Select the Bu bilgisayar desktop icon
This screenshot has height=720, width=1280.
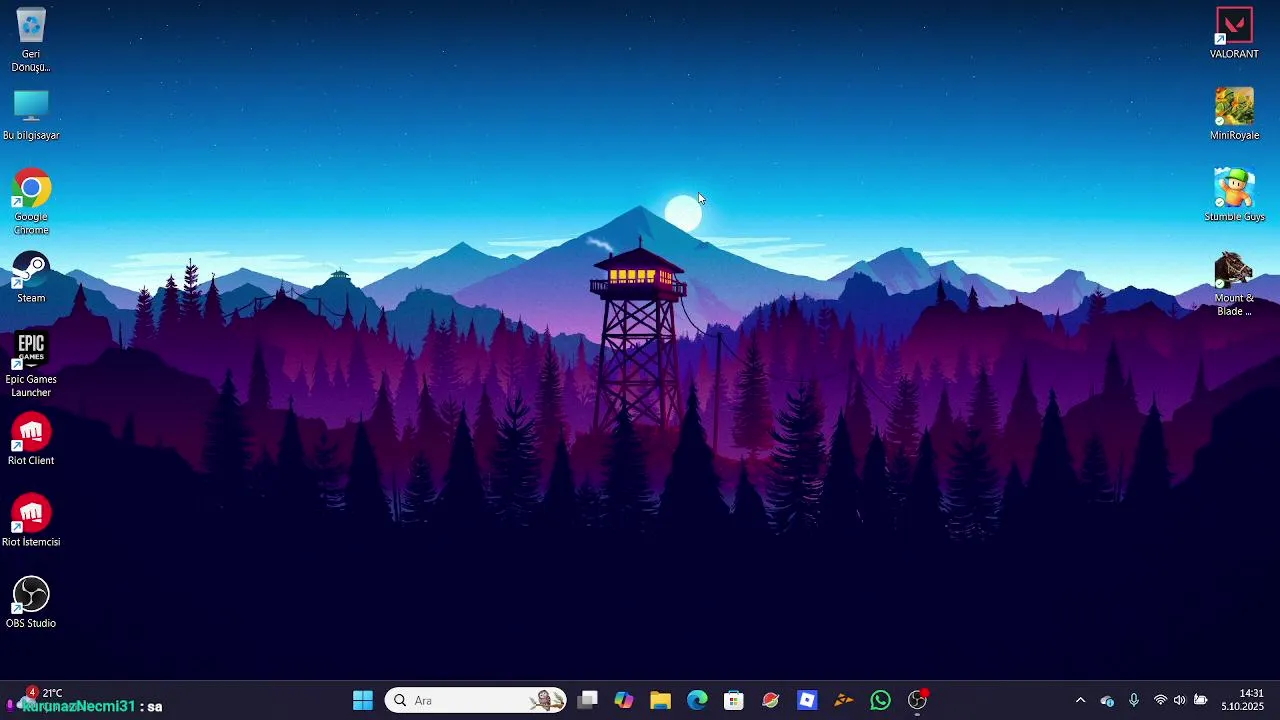pos(31,115)
